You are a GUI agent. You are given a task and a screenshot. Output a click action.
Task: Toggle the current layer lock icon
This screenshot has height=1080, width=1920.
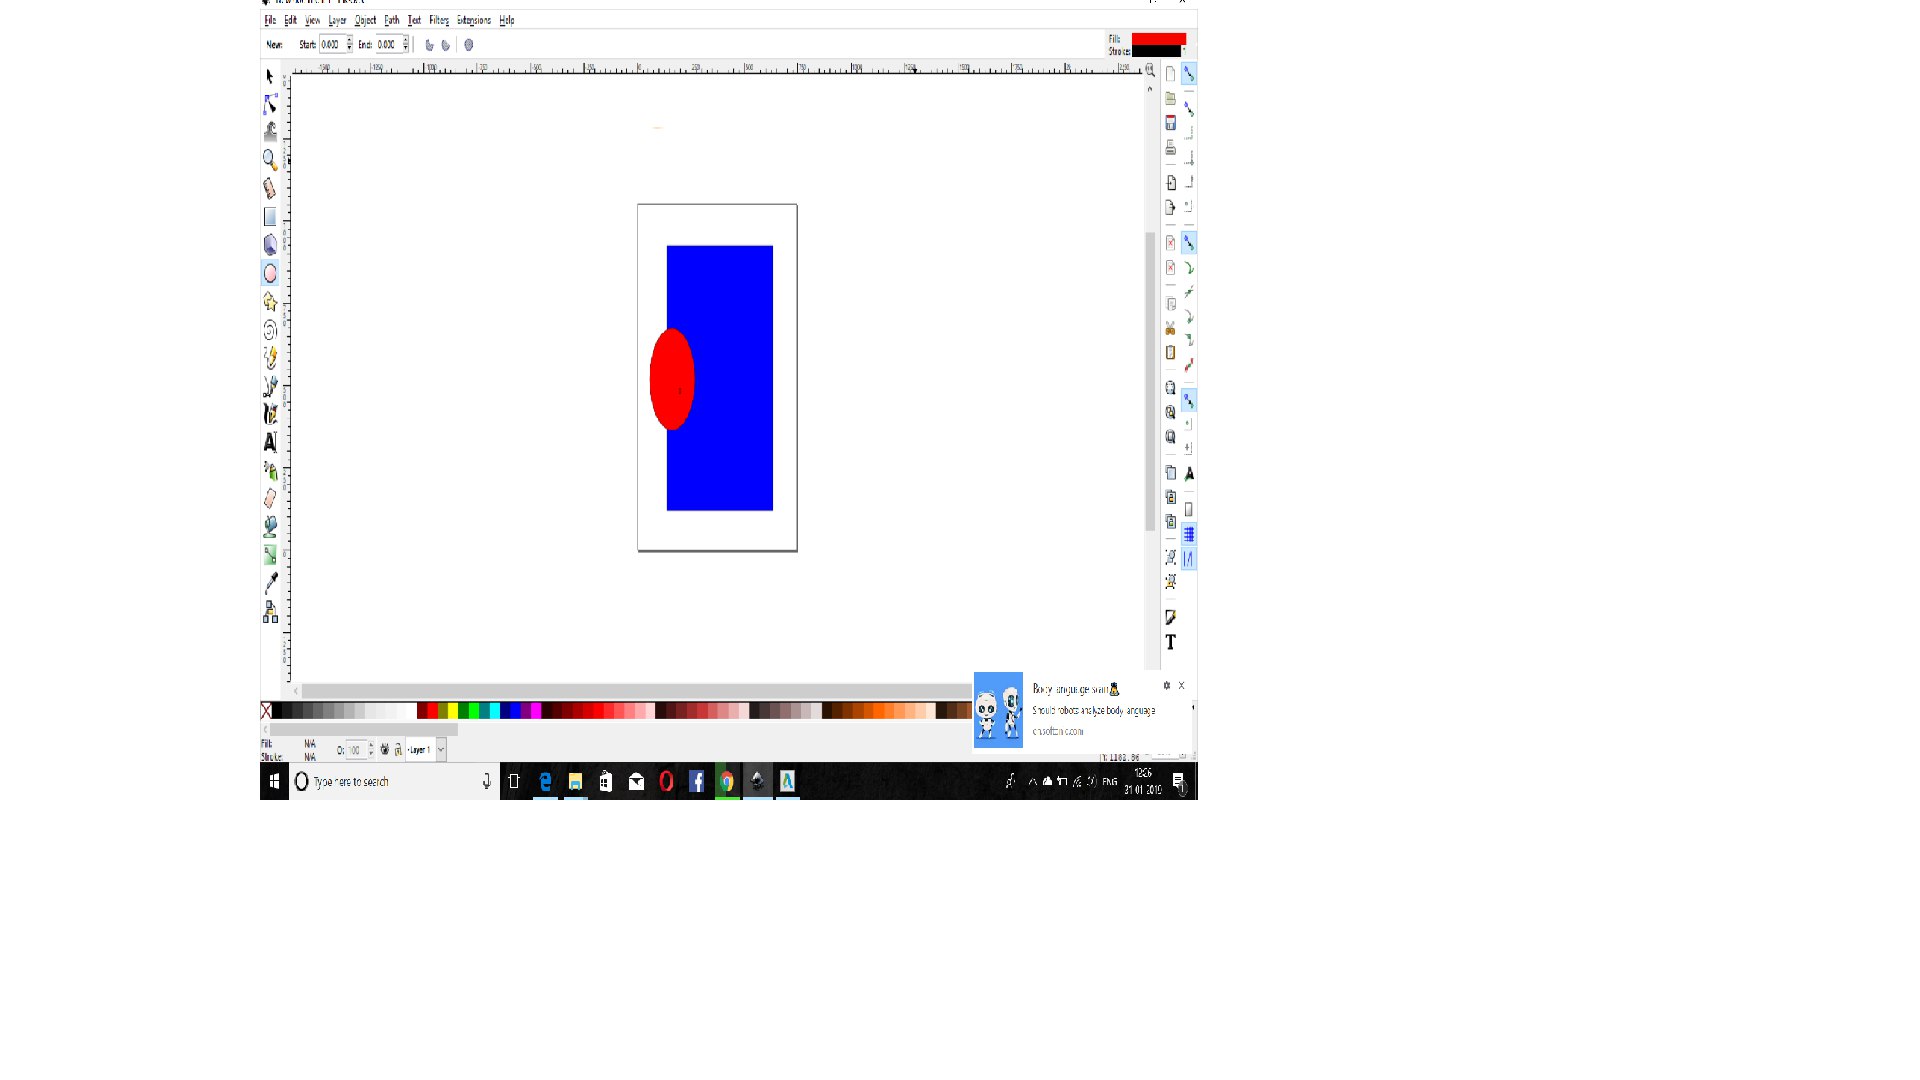point(398,749)
